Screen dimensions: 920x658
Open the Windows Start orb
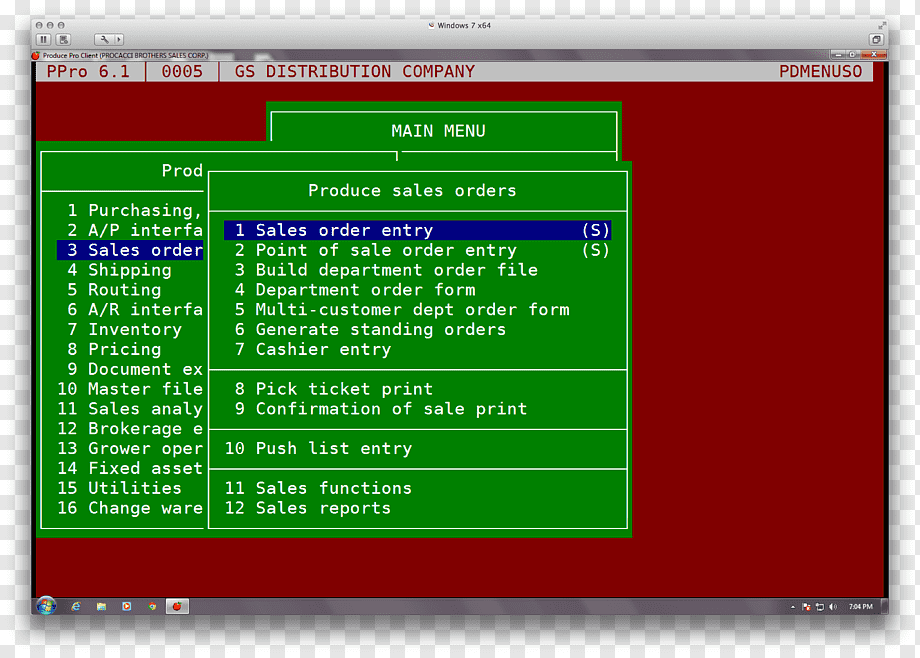pos(46,606)
